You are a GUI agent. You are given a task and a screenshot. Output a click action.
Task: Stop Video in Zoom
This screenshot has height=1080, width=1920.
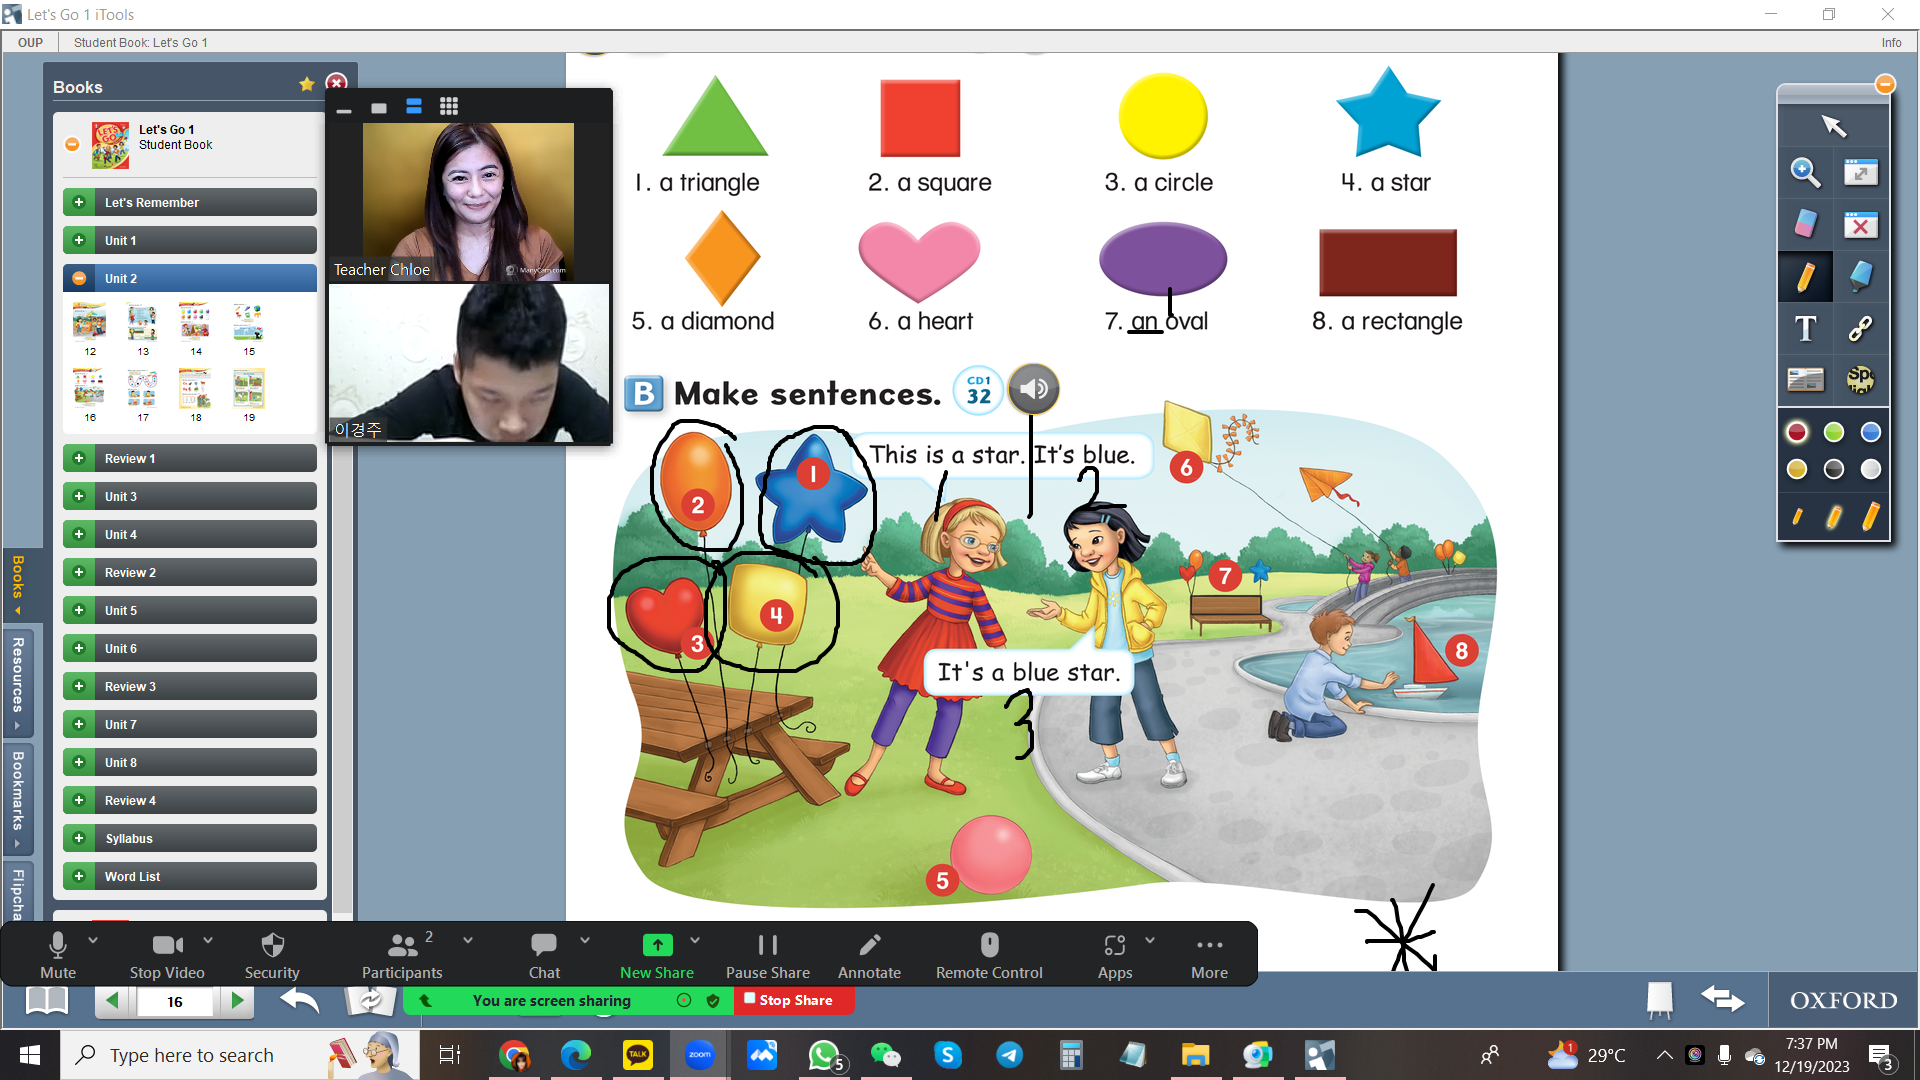click(167, 956)
